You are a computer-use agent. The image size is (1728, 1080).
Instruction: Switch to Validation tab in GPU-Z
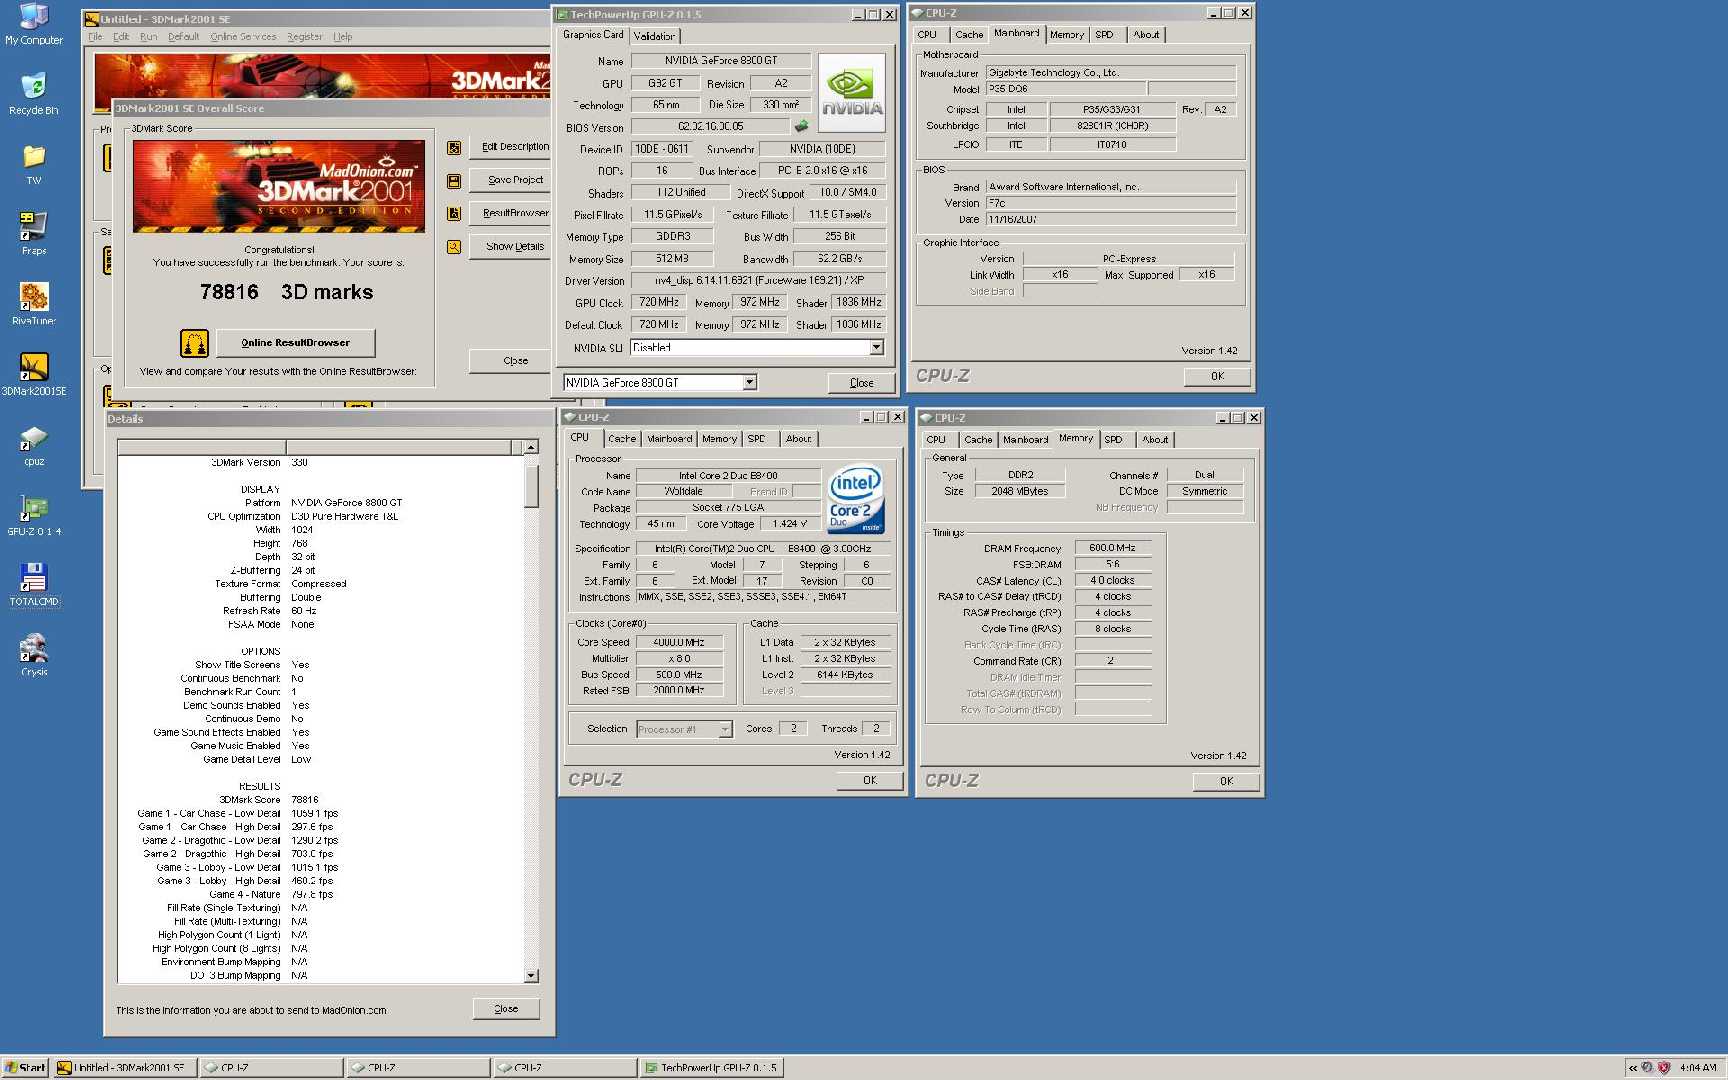[x=654, y=36]
